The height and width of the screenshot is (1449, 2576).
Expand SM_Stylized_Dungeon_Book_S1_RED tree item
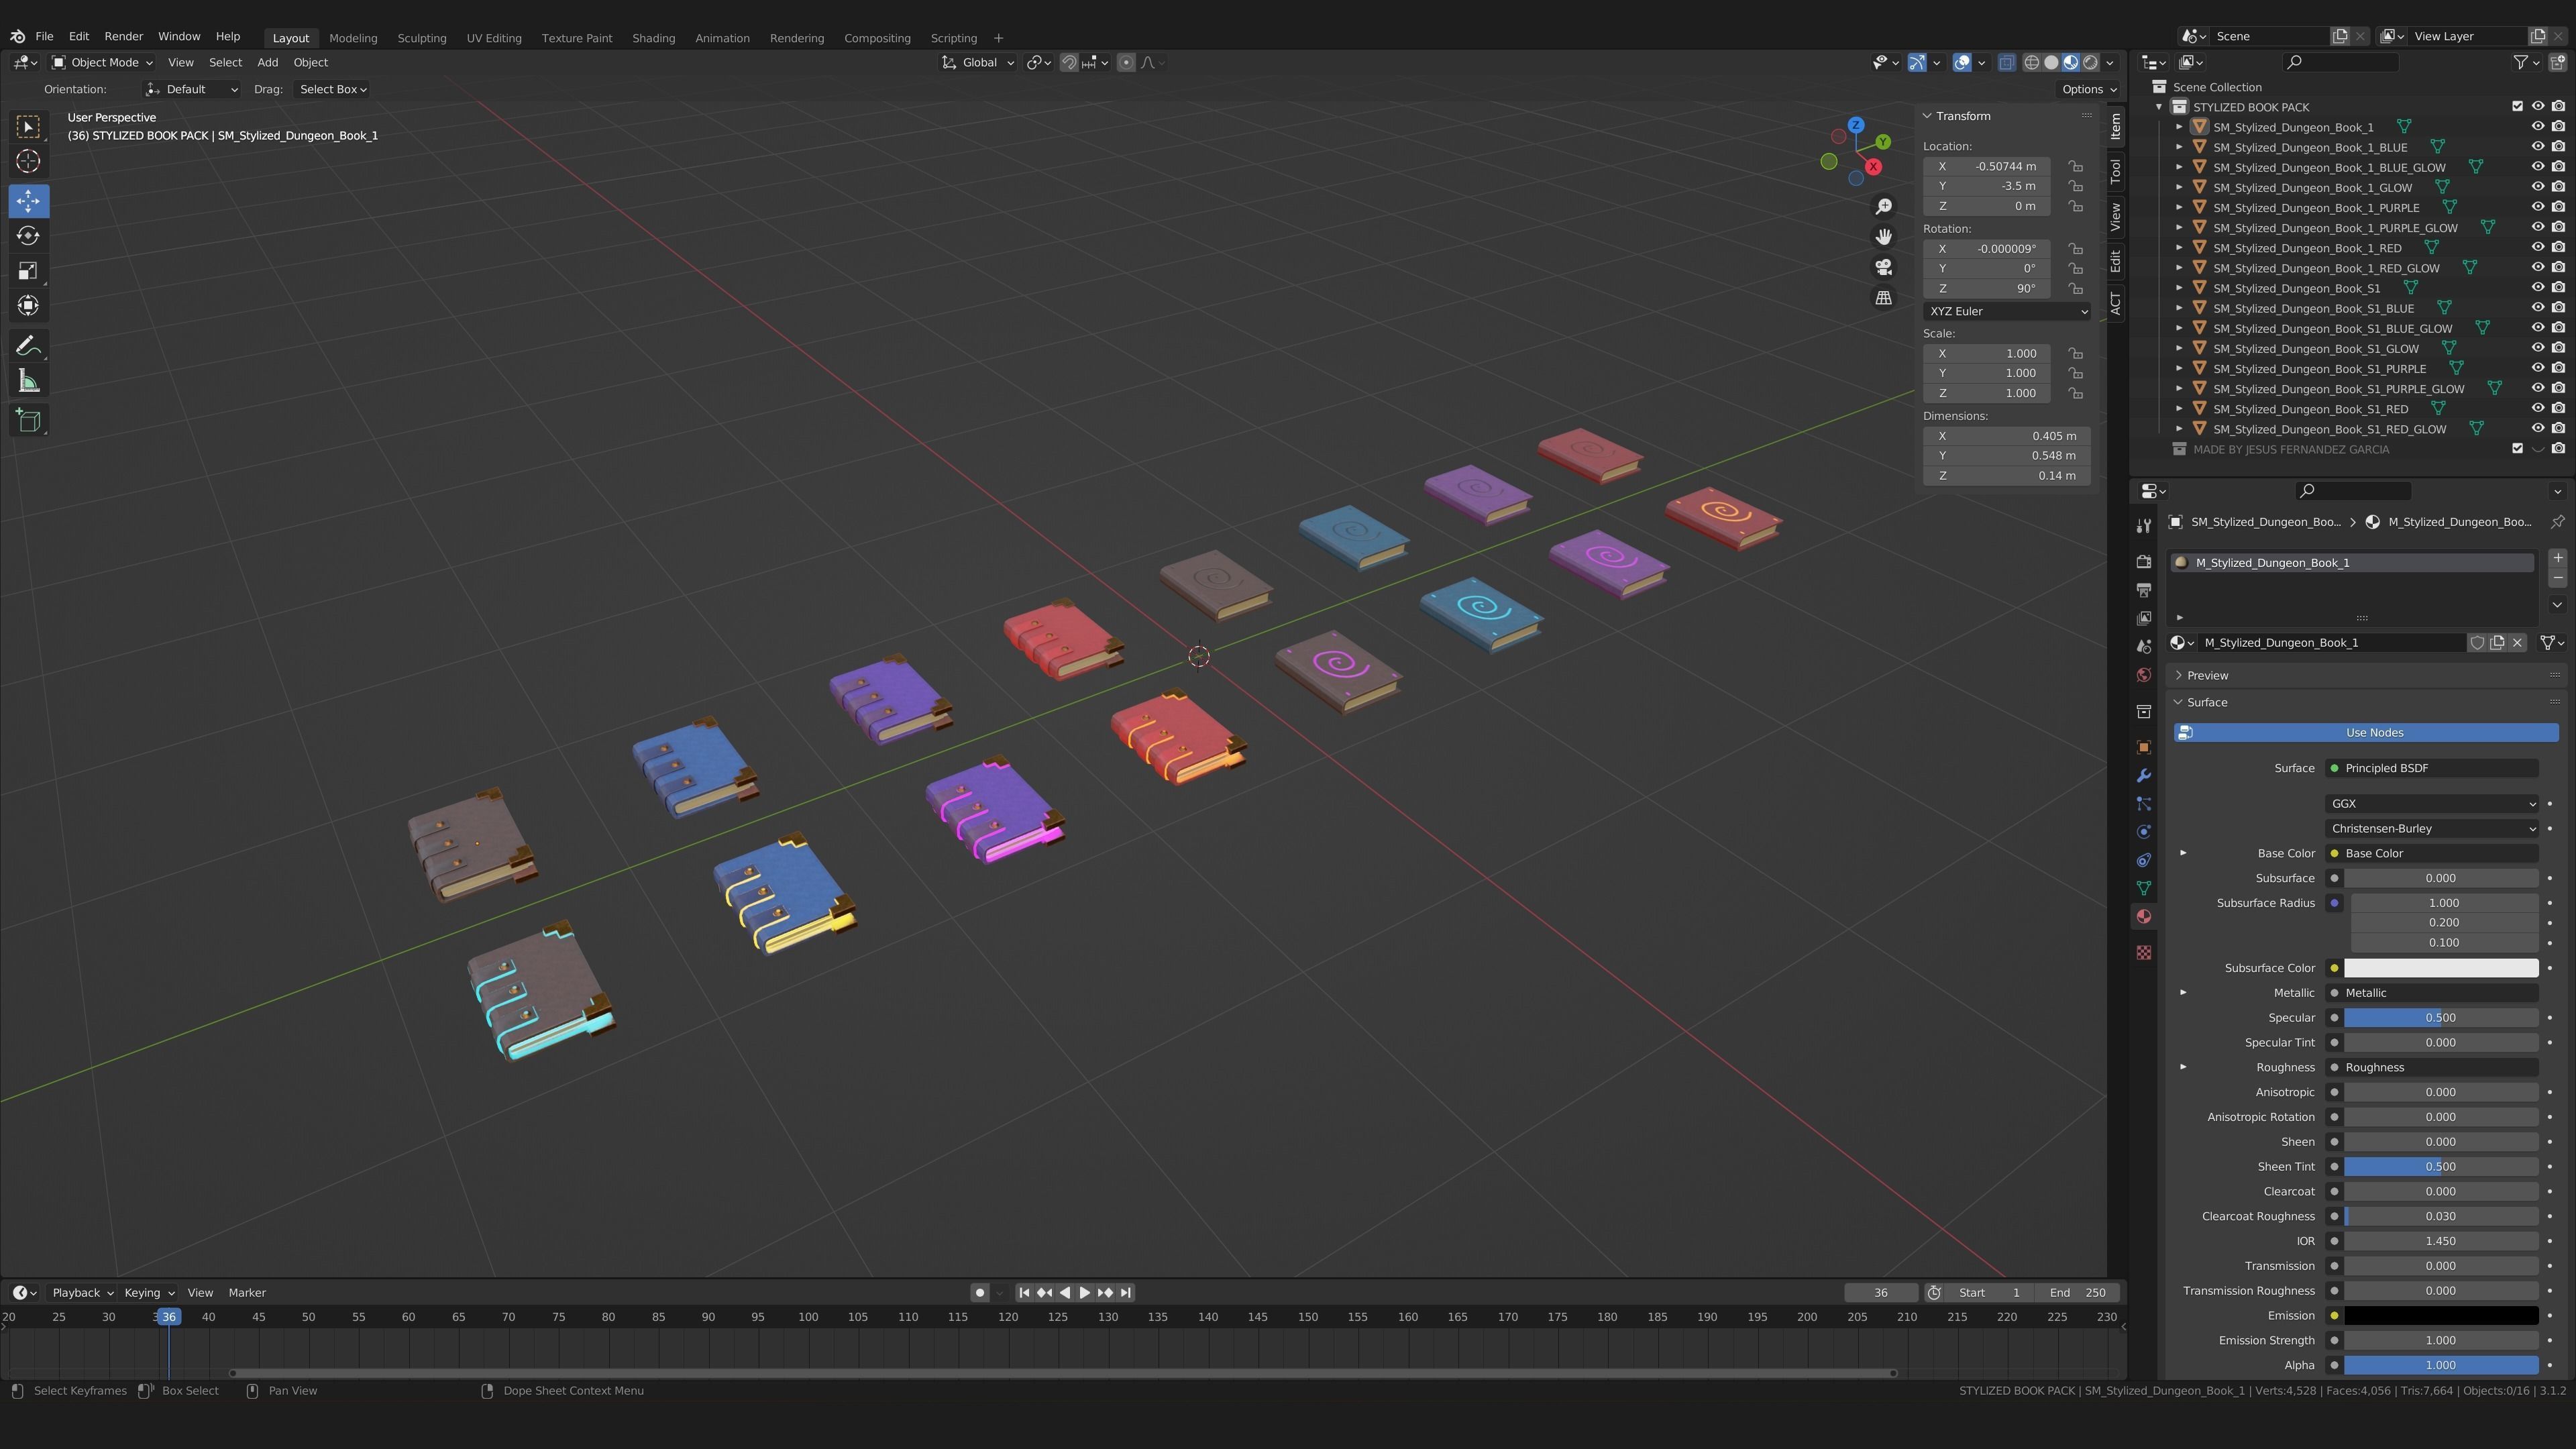(x=2179, y=409)
